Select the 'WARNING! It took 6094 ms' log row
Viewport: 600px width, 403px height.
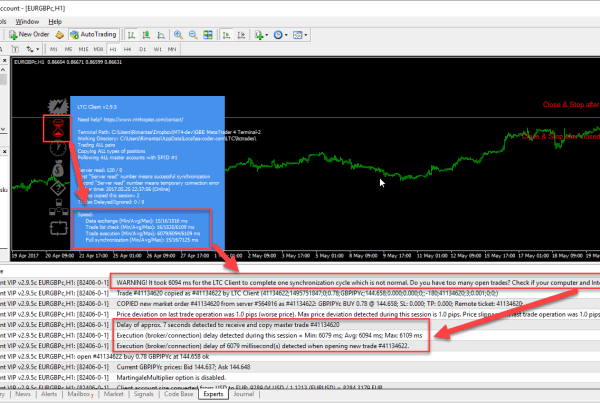pos(300,282)
